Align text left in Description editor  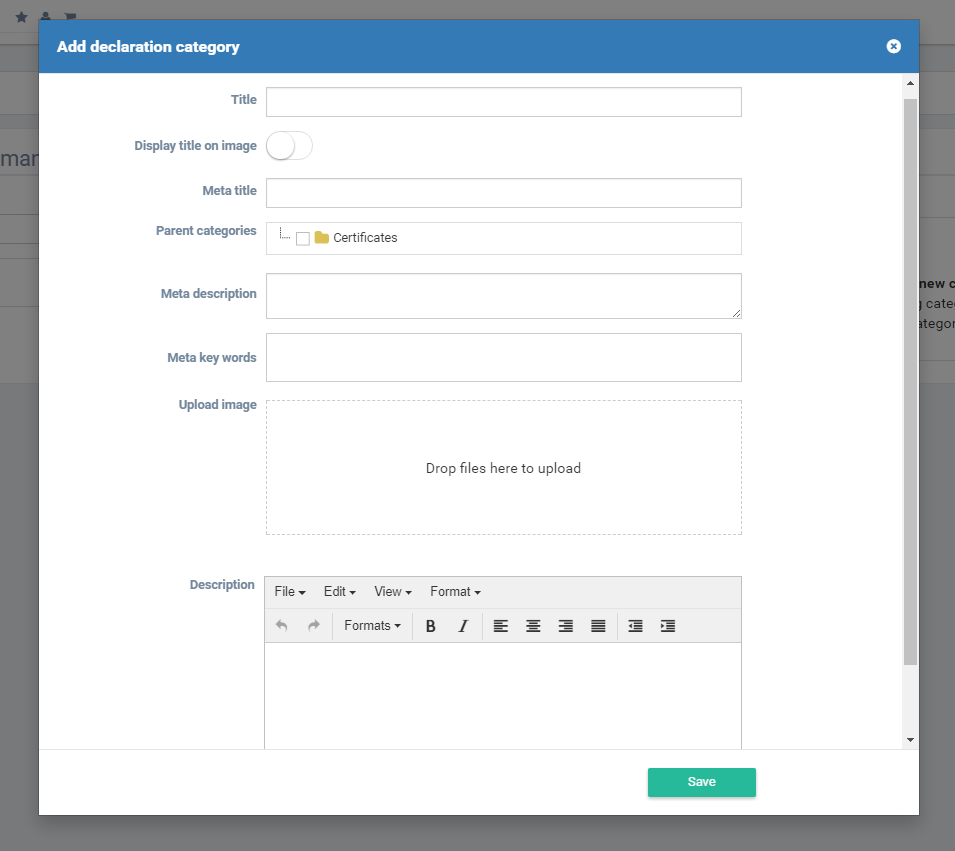(x=501, y=626)
